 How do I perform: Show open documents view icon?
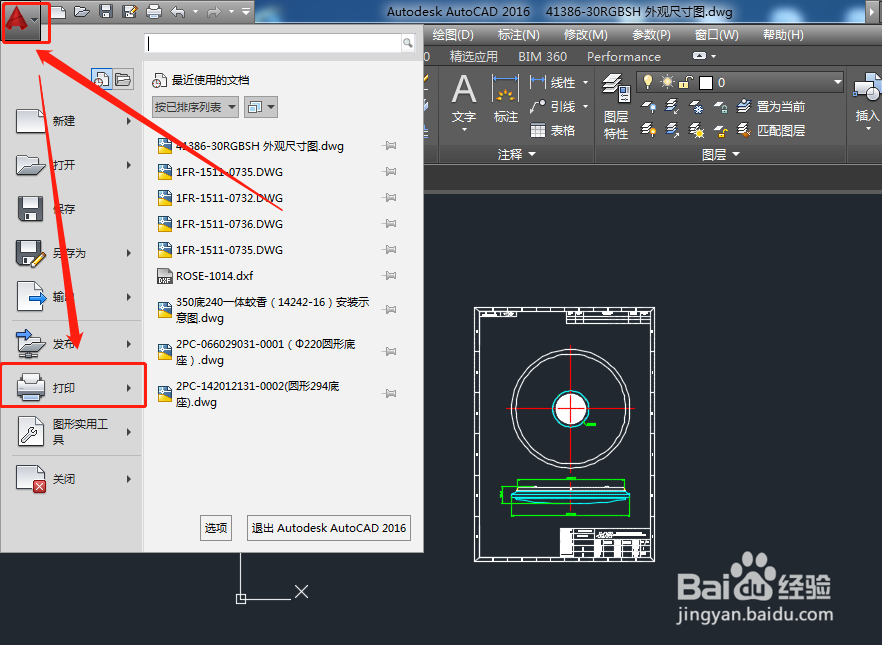pyautogui.click(x=123, y=79)
